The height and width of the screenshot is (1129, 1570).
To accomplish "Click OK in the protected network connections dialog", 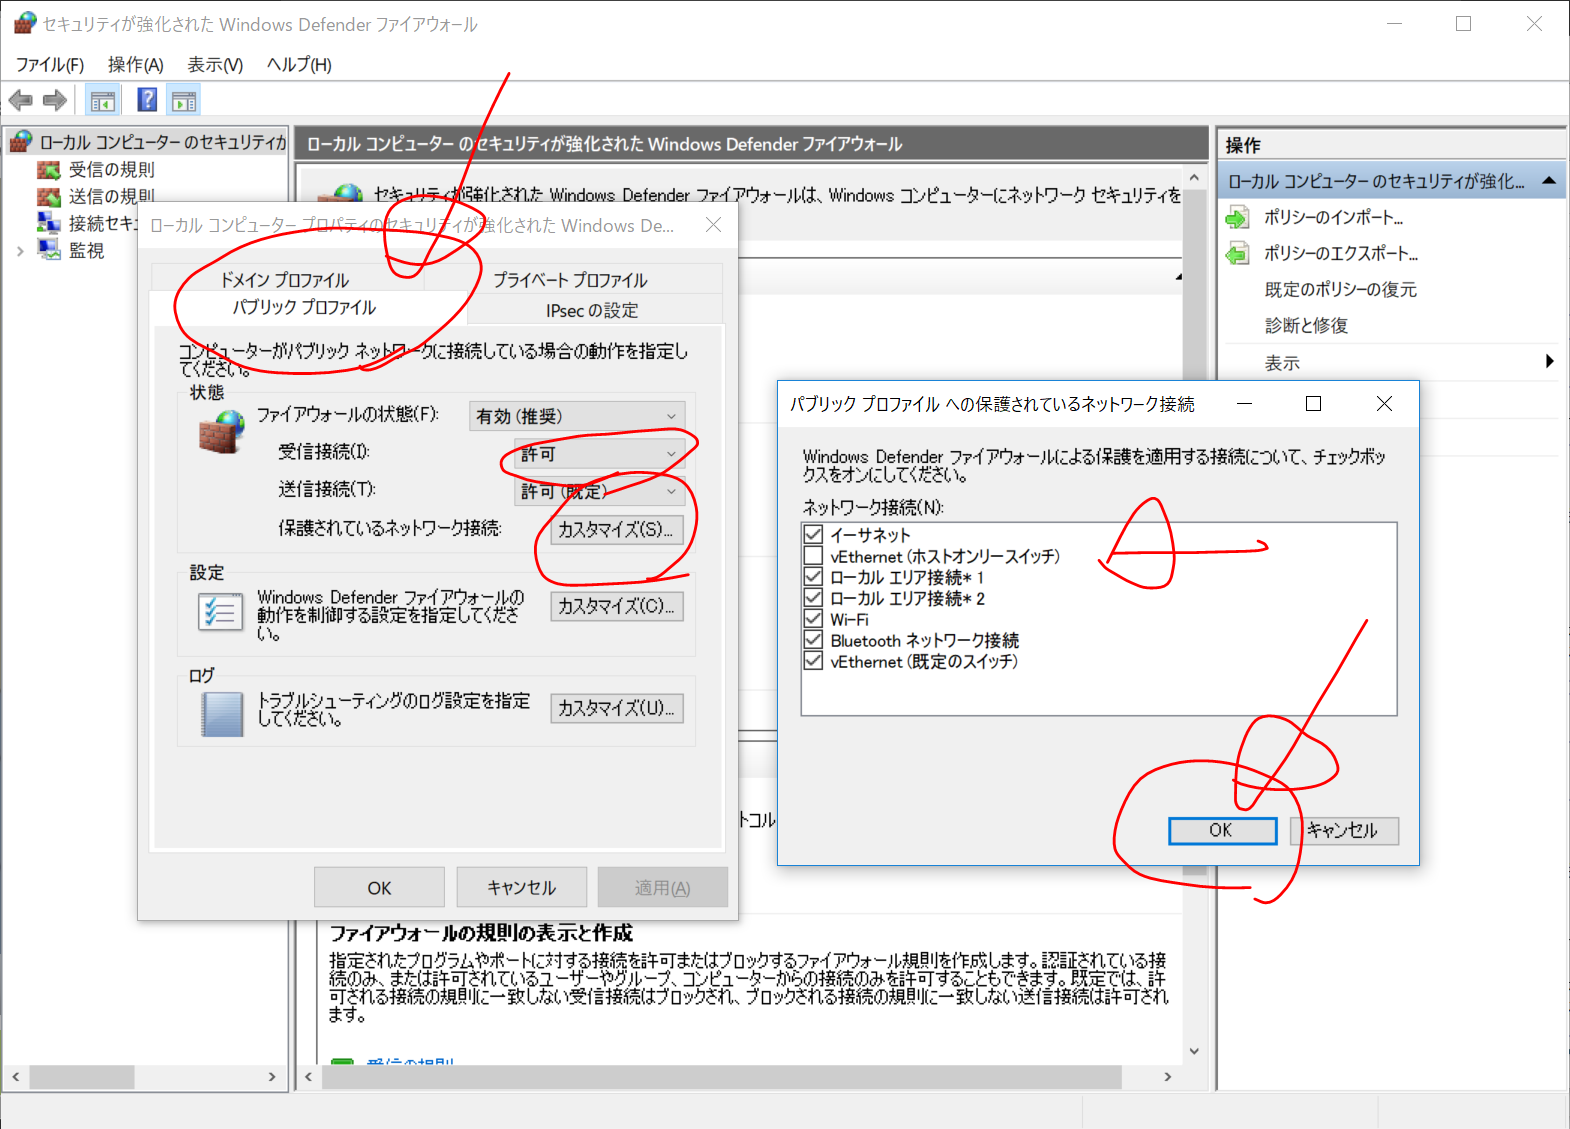I will click(1221, 830).
